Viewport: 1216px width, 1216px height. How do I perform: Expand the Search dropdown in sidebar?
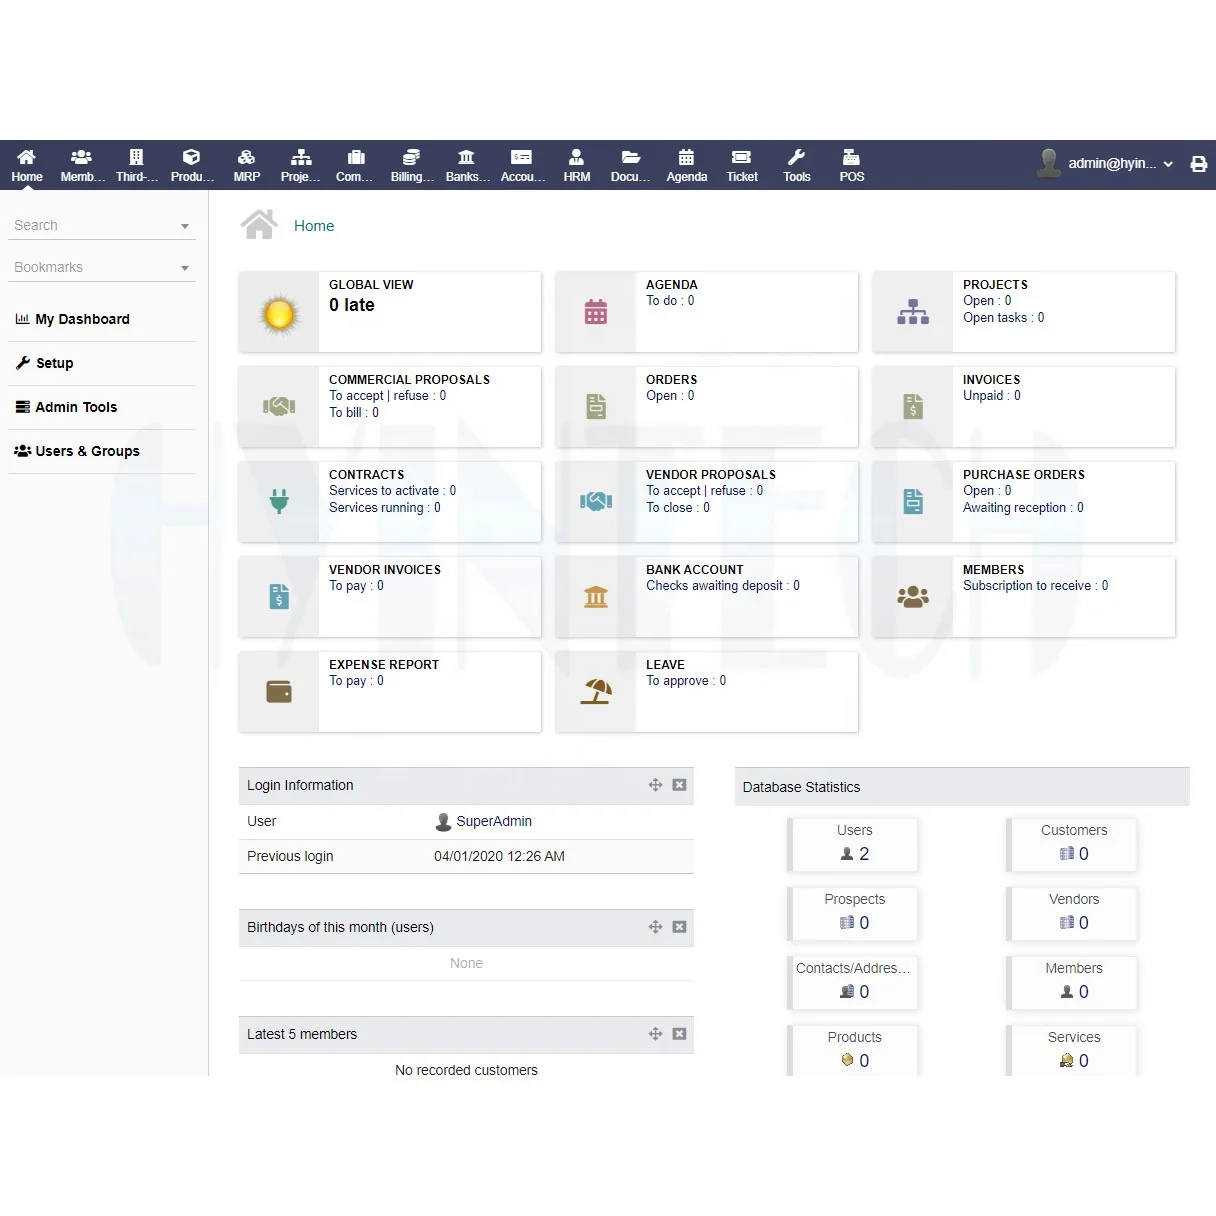pyautogui.click(x=185, y=226)
